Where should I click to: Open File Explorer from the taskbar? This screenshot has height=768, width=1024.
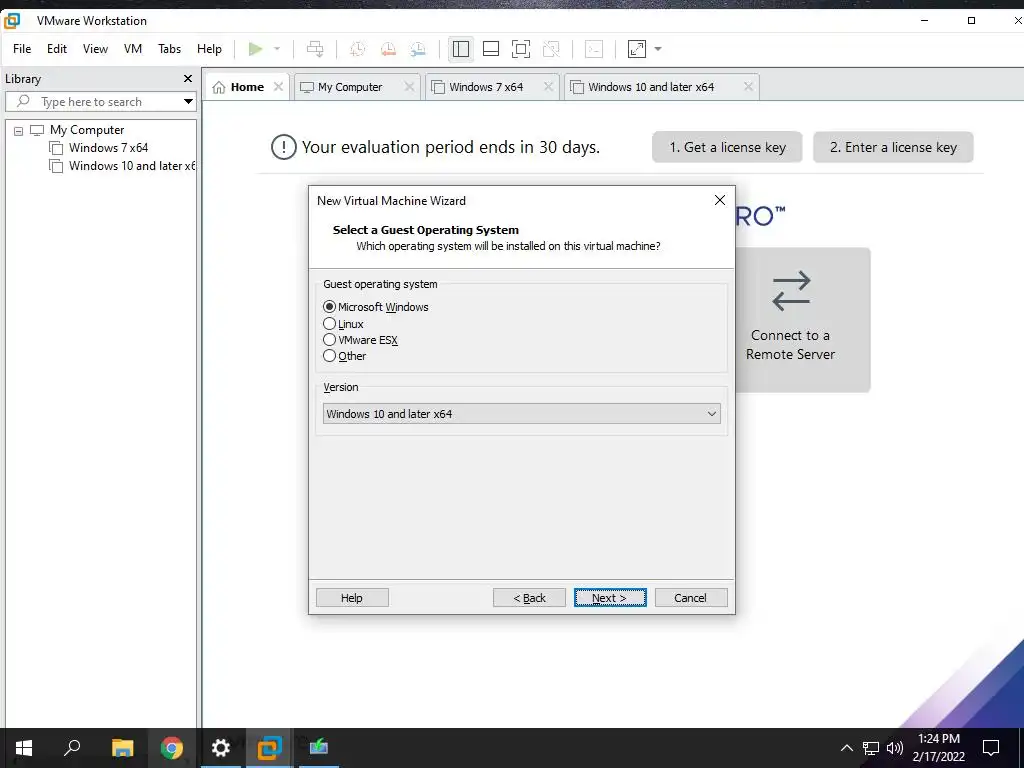(122, 748)
